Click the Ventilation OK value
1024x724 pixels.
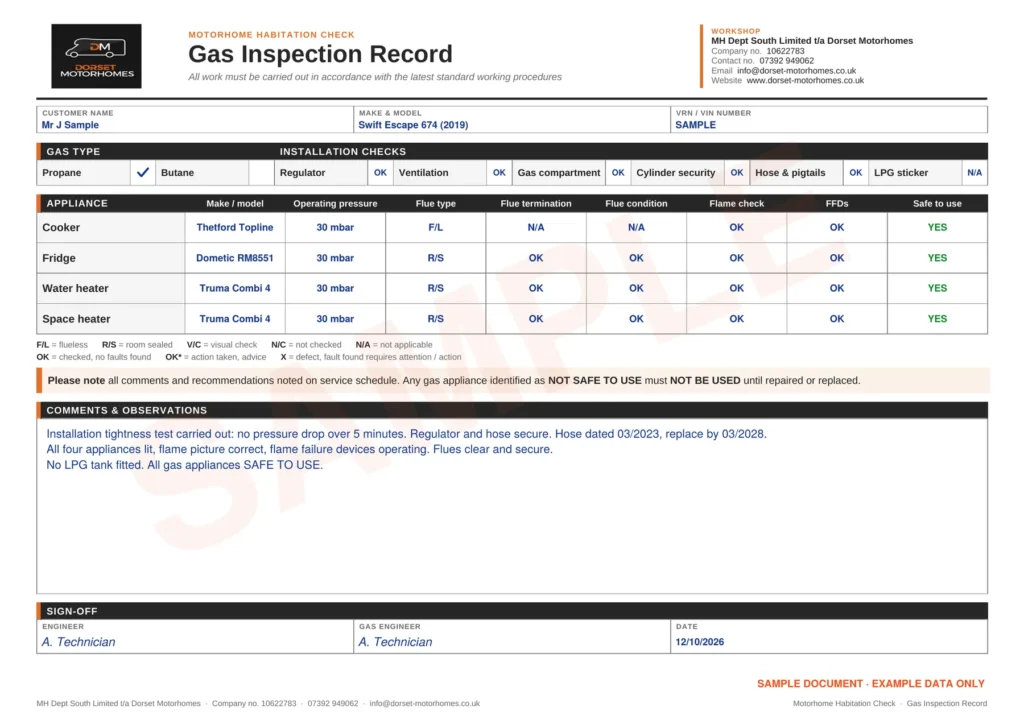tap(499, 172)
